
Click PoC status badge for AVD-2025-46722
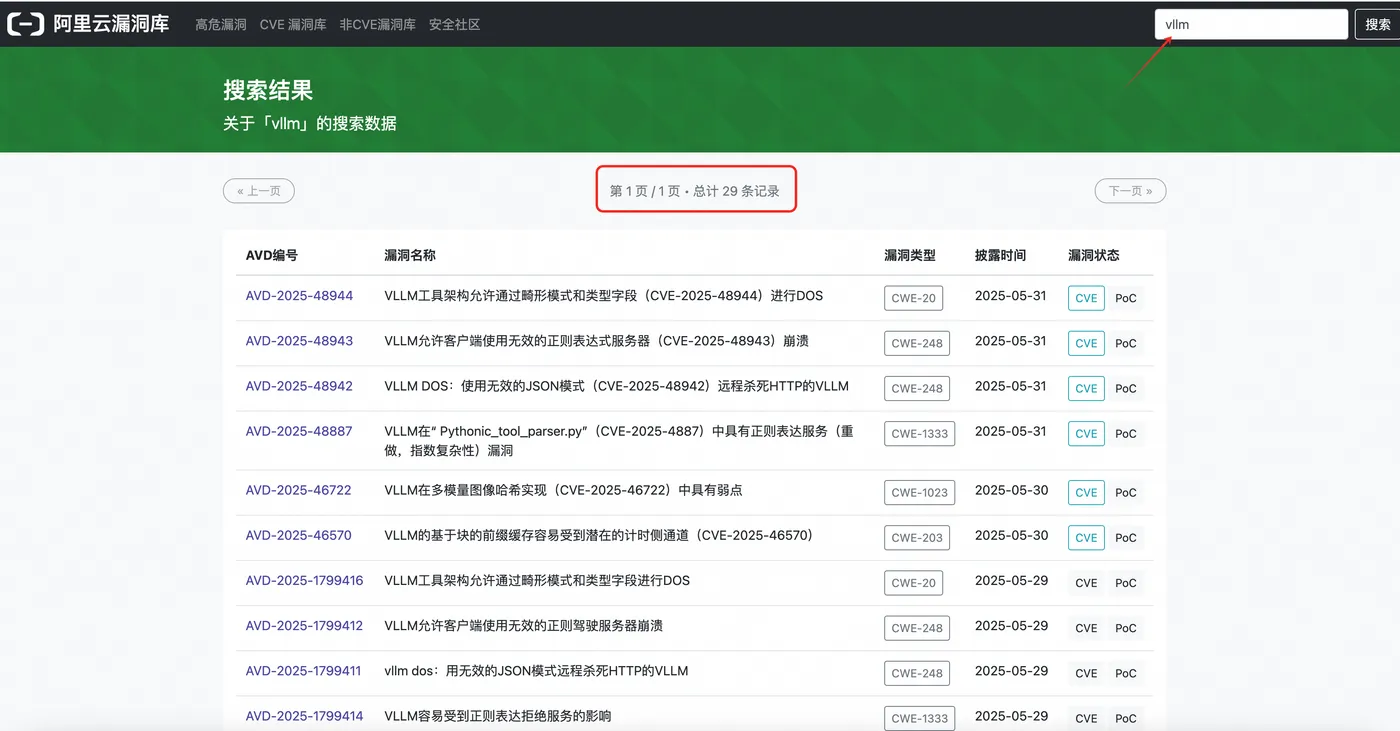pyautogui.click(x=1126, y=492)
